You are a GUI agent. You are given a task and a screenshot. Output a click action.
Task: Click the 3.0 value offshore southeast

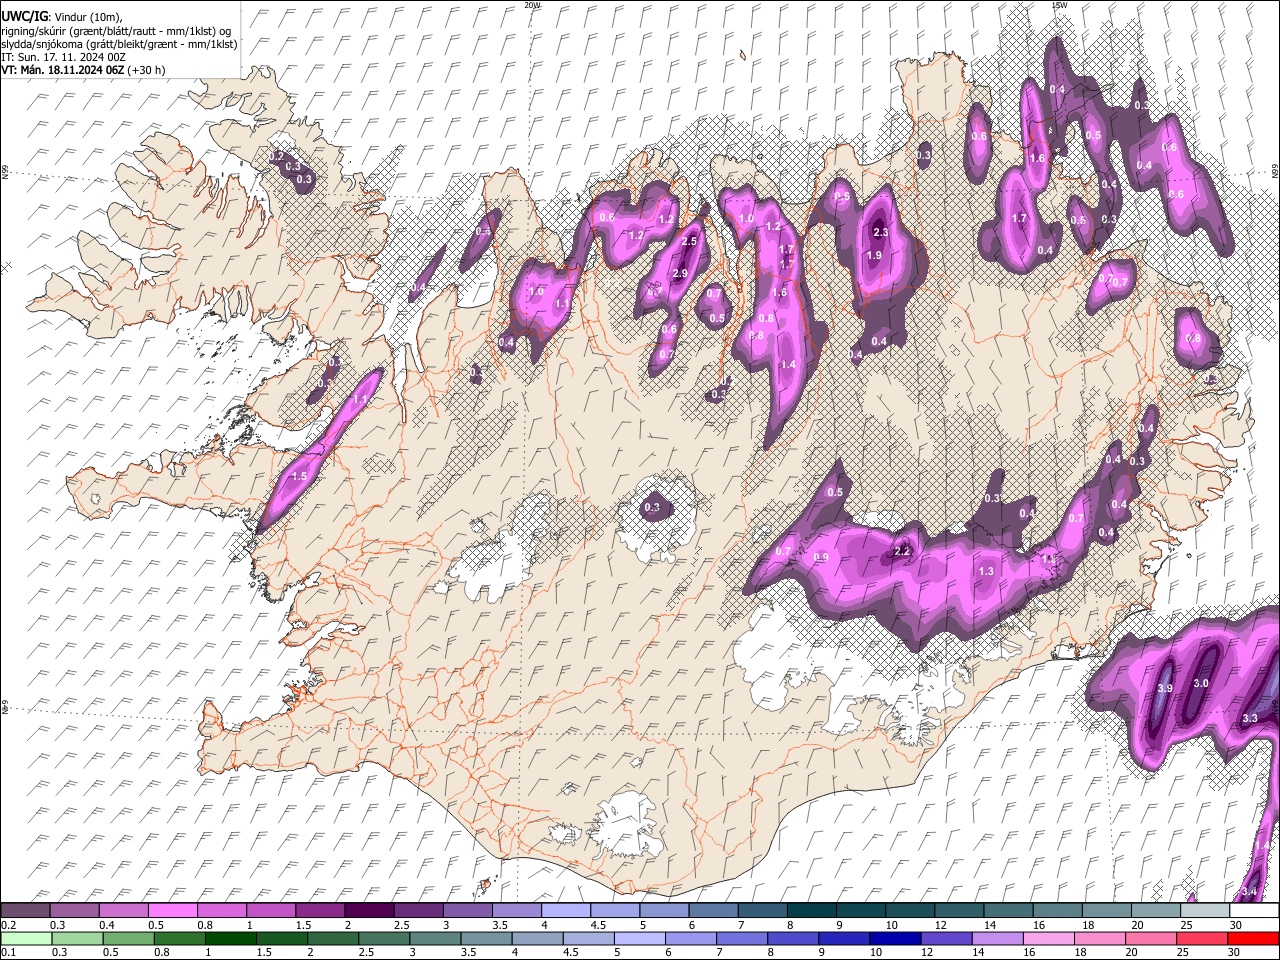[x=1201, y=683]
